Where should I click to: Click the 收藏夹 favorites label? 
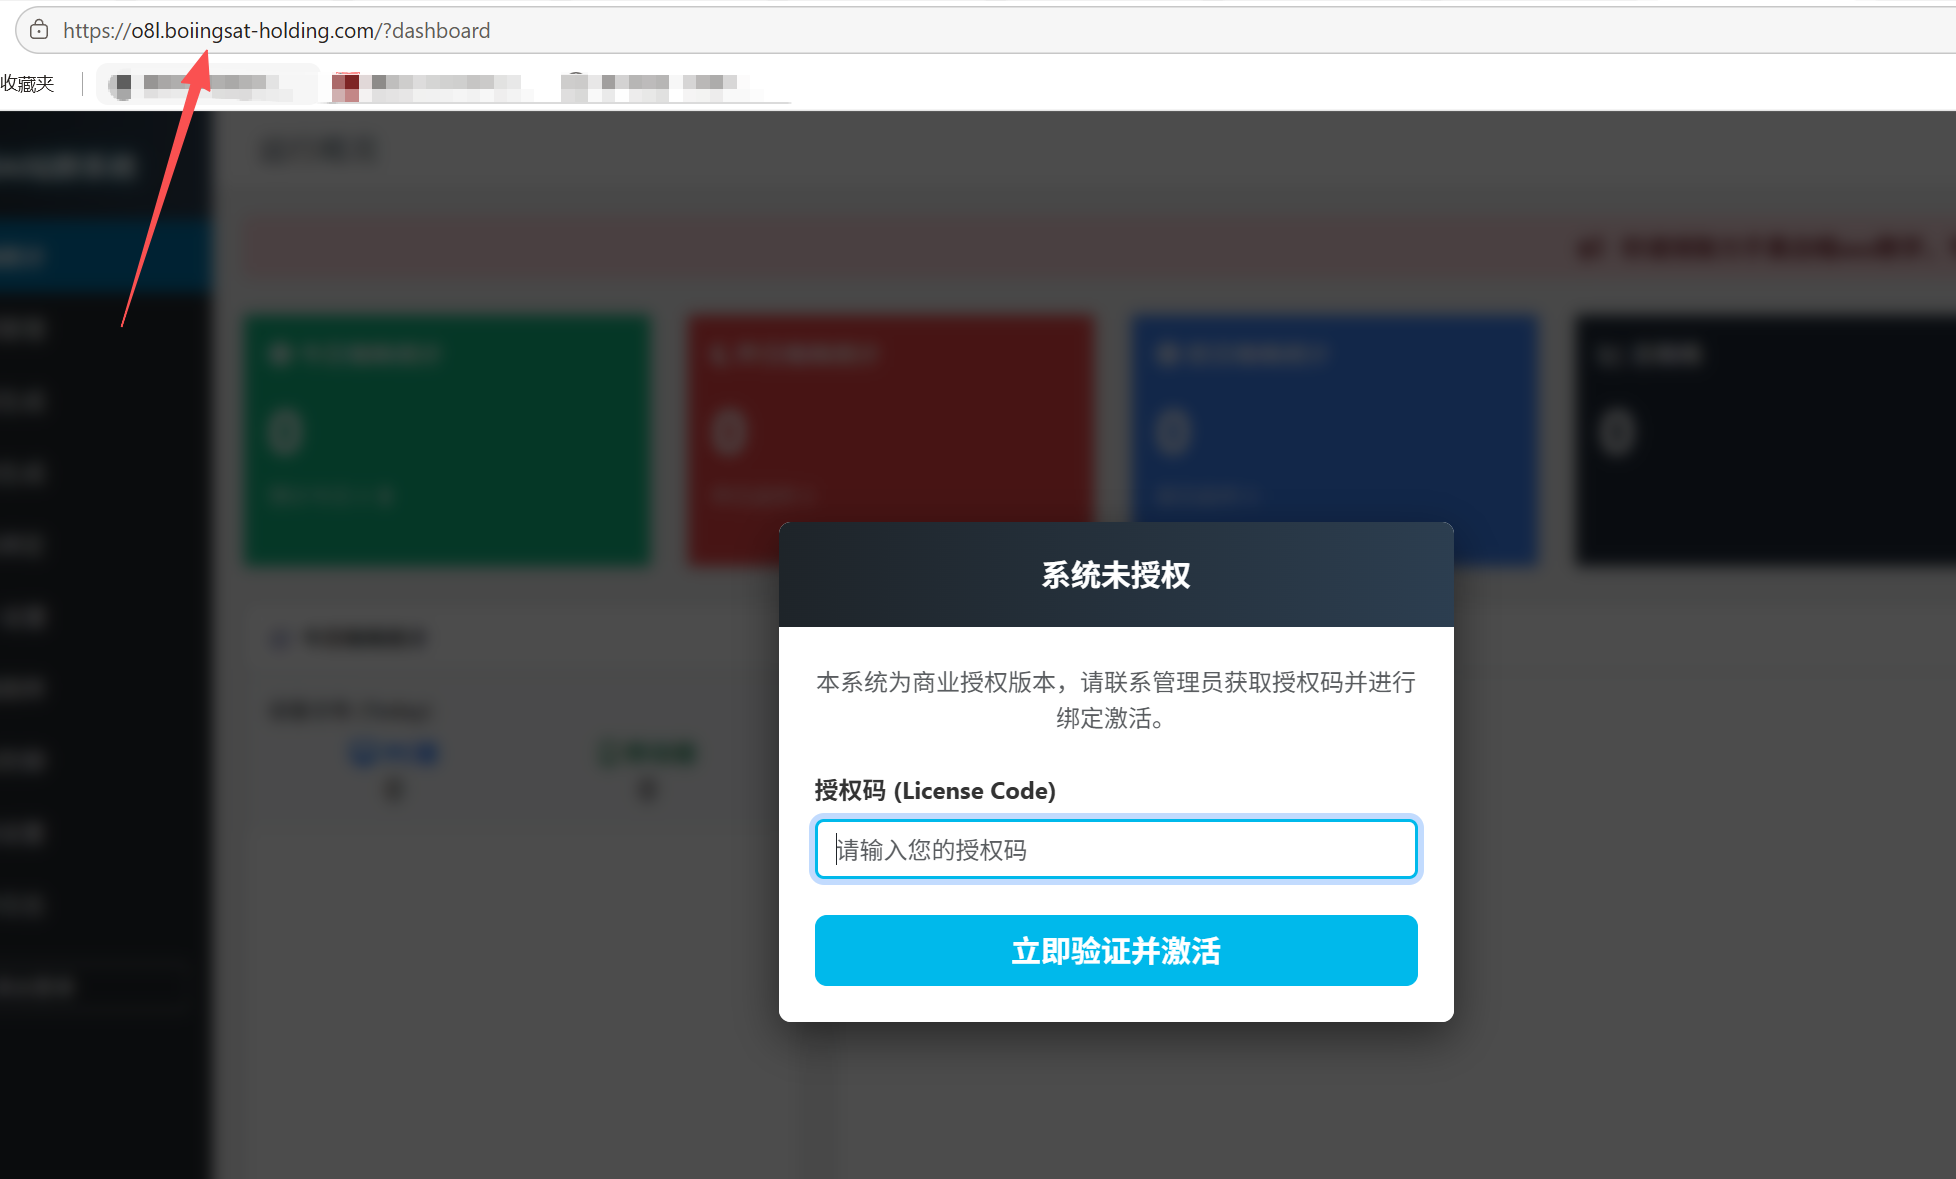click(28, 84)
